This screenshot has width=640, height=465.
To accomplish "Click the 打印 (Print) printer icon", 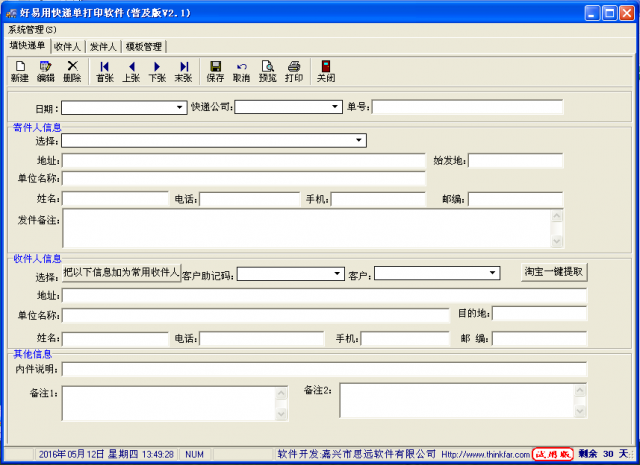I will coord(294,71).
